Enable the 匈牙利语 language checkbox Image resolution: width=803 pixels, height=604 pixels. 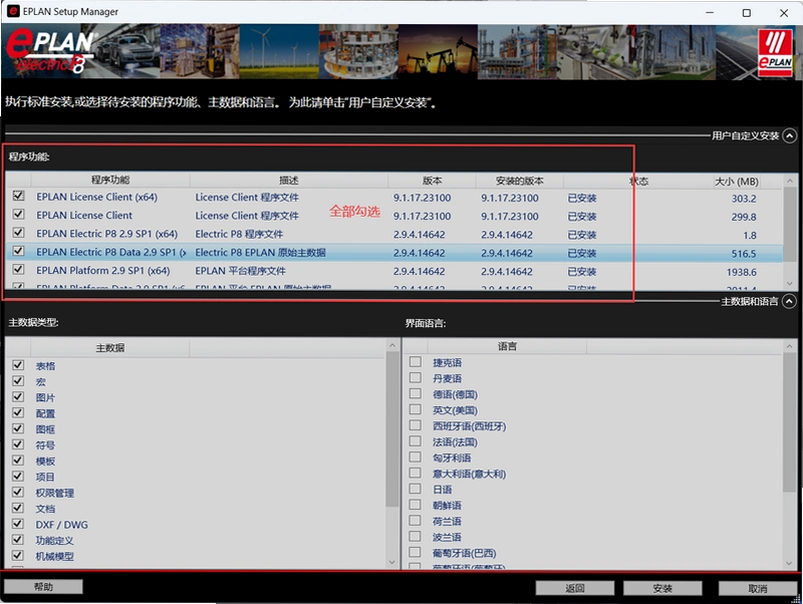(415, 457)
